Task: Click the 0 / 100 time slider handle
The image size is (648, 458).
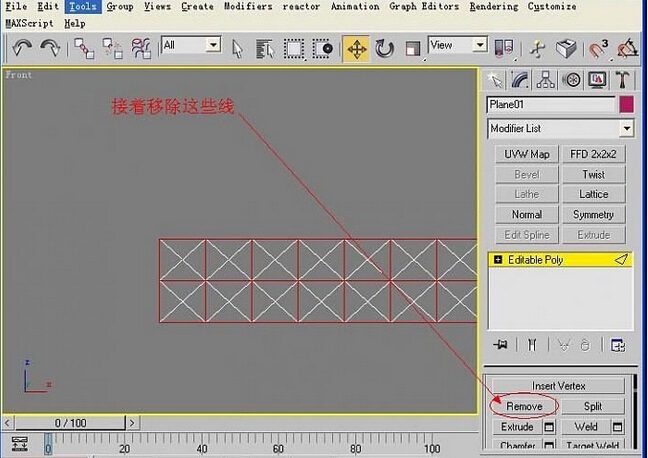Action: point(70,423)
